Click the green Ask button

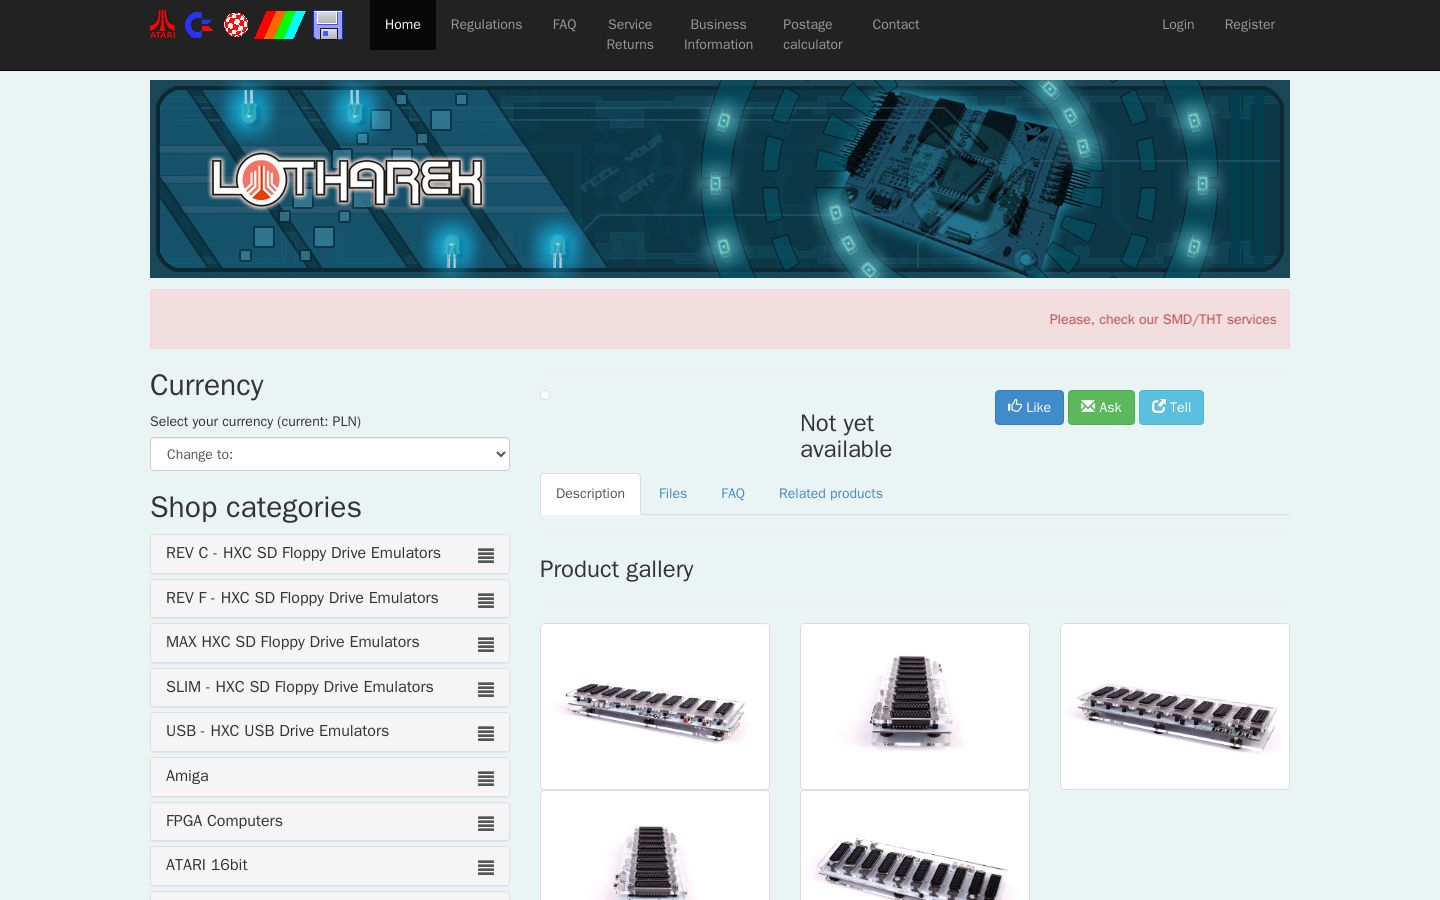point(1101,407)
